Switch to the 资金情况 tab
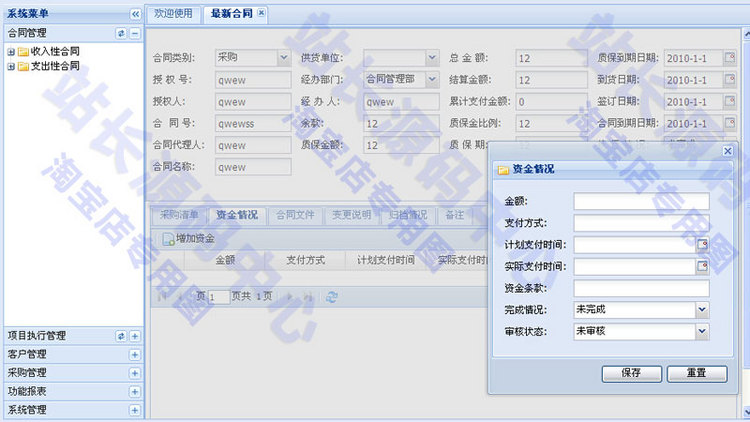 237,215
